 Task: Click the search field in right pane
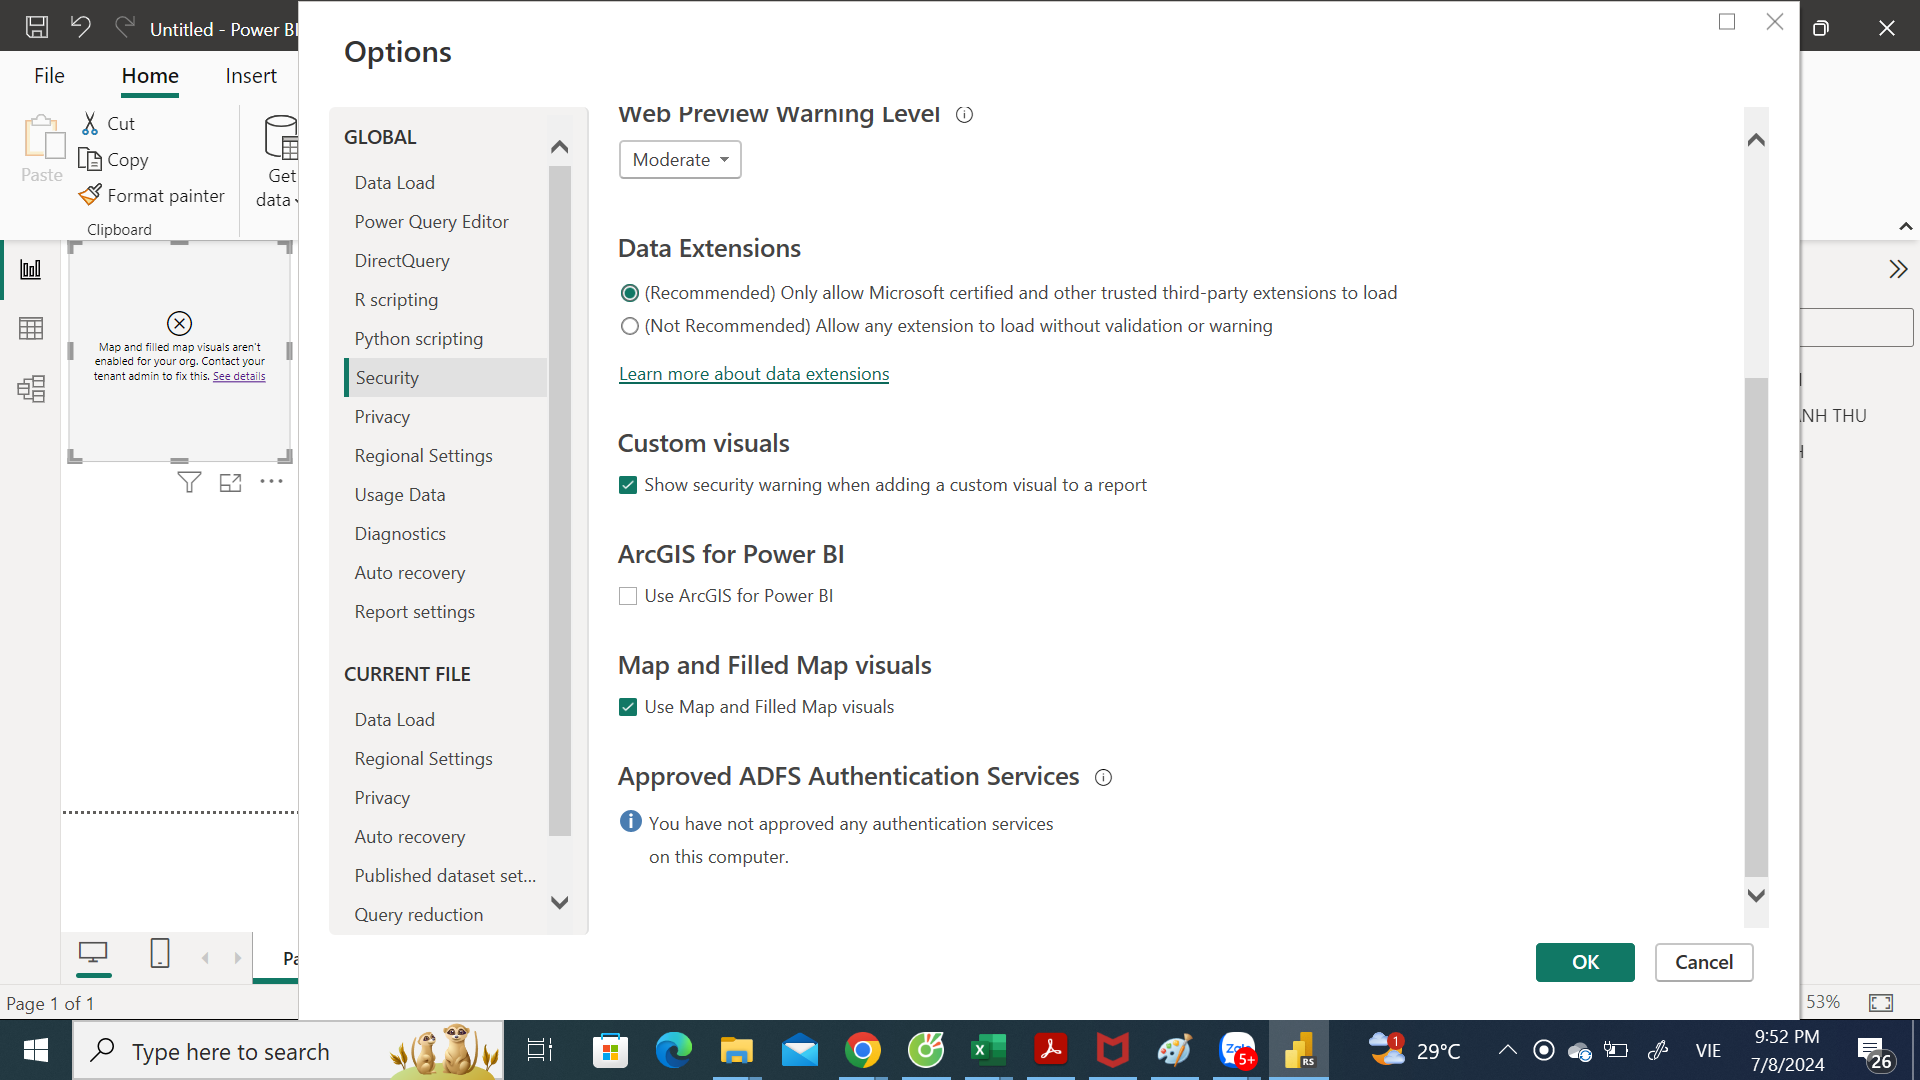(x=1857, y=327)
